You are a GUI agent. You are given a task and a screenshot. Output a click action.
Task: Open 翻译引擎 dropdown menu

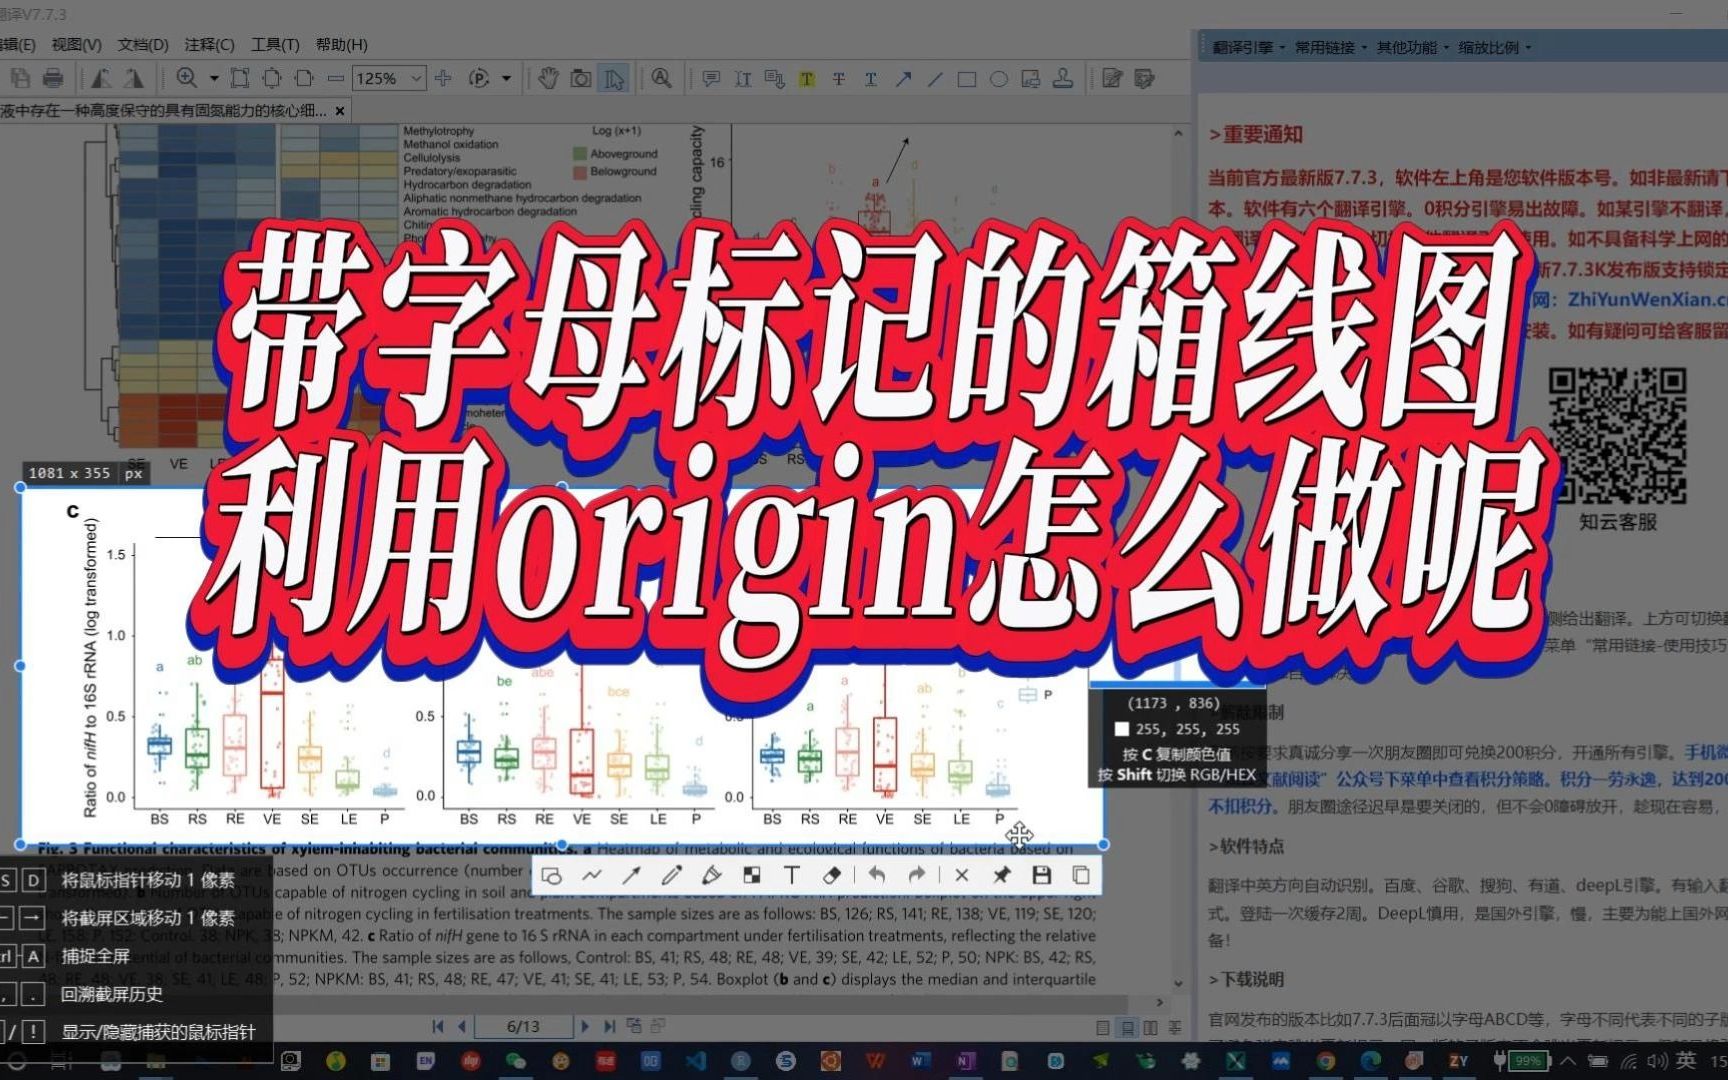point(1248,47)
